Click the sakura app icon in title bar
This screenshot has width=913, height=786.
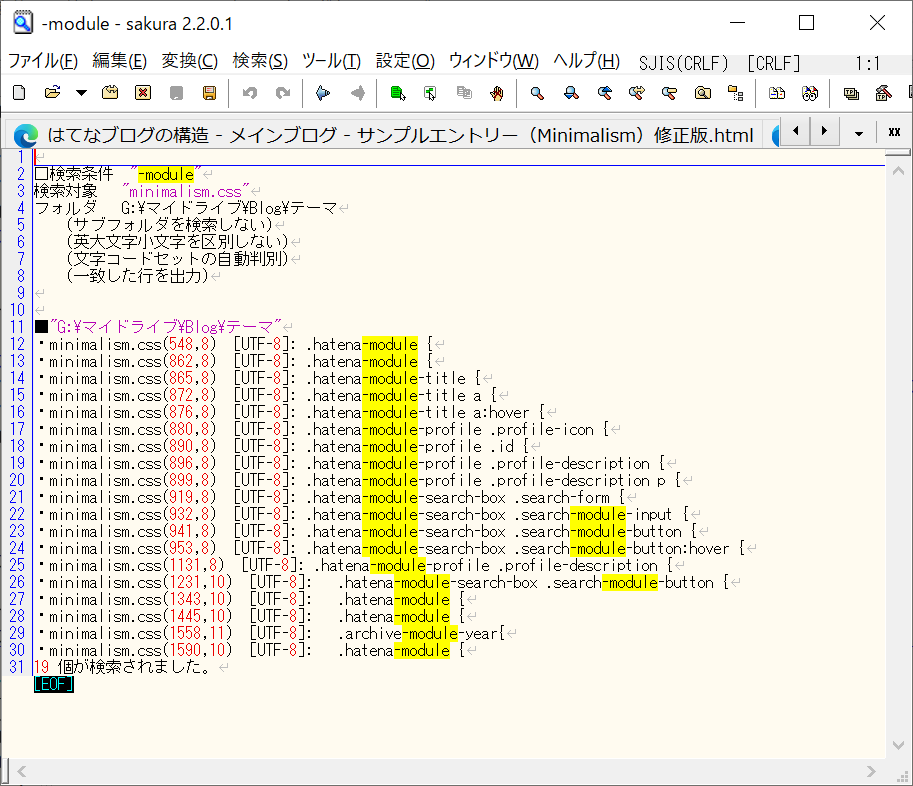click(23, 23)
